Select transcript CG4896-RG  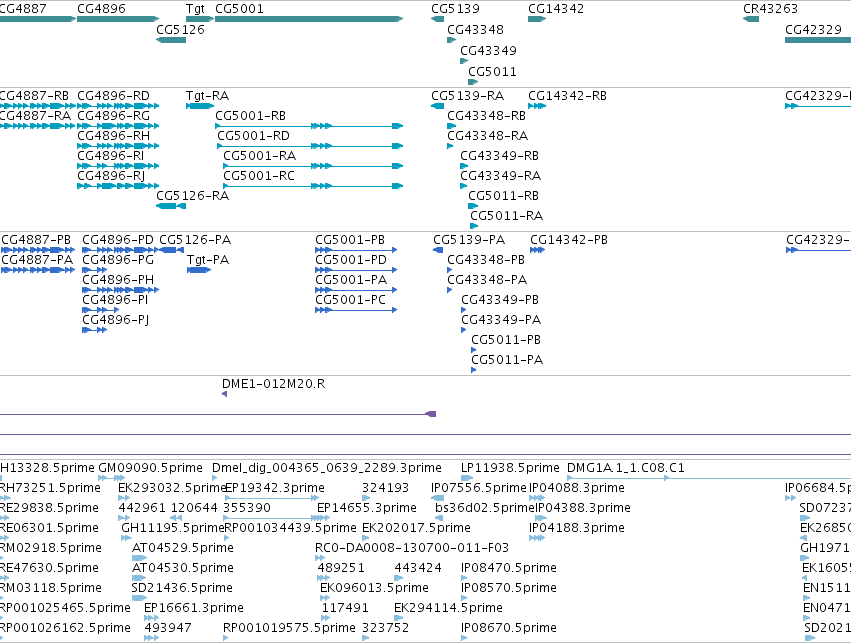tap(113, 116)
